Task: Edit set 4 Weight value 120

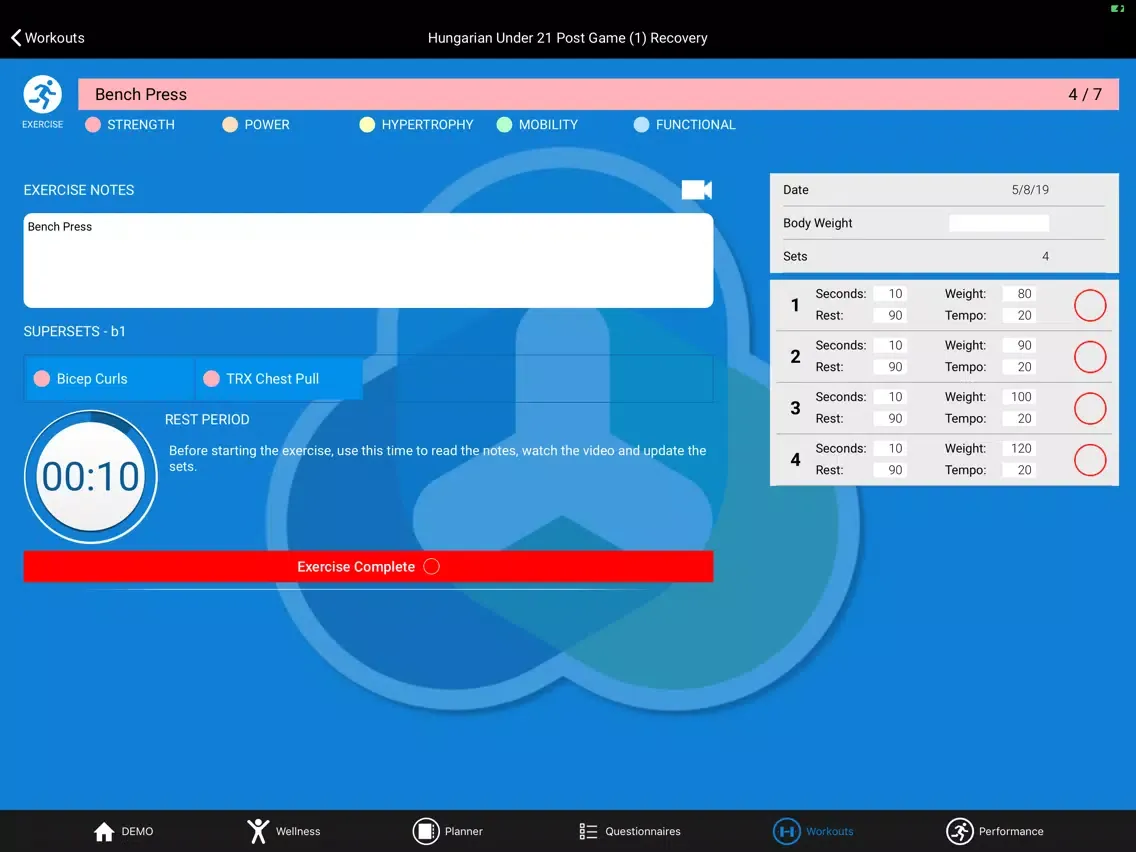Action: (x=1019, y=448)
